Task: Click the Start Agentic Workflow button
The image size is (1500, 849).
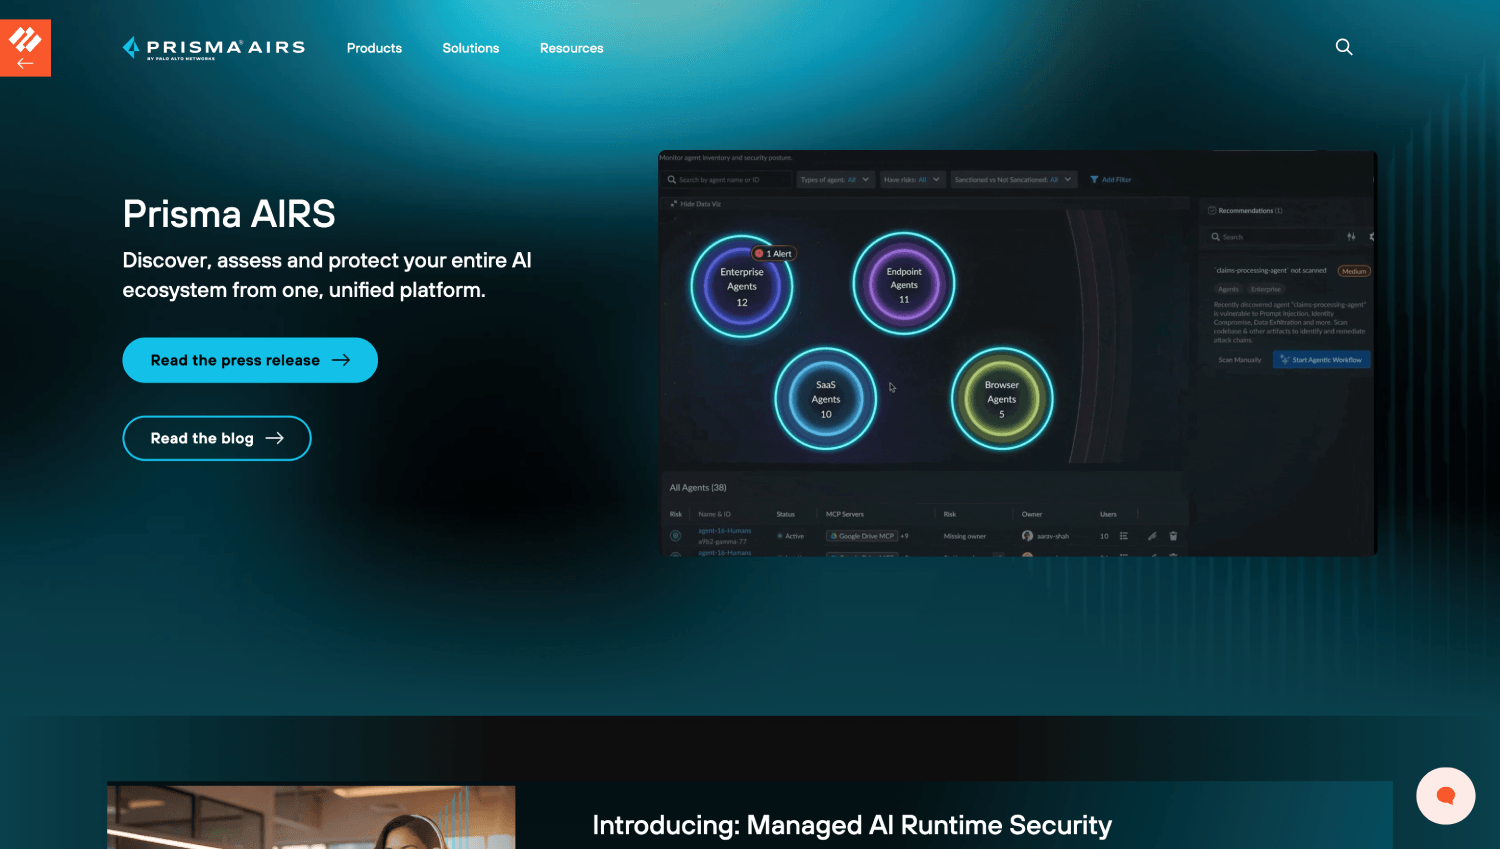Action: point(1321,360)
